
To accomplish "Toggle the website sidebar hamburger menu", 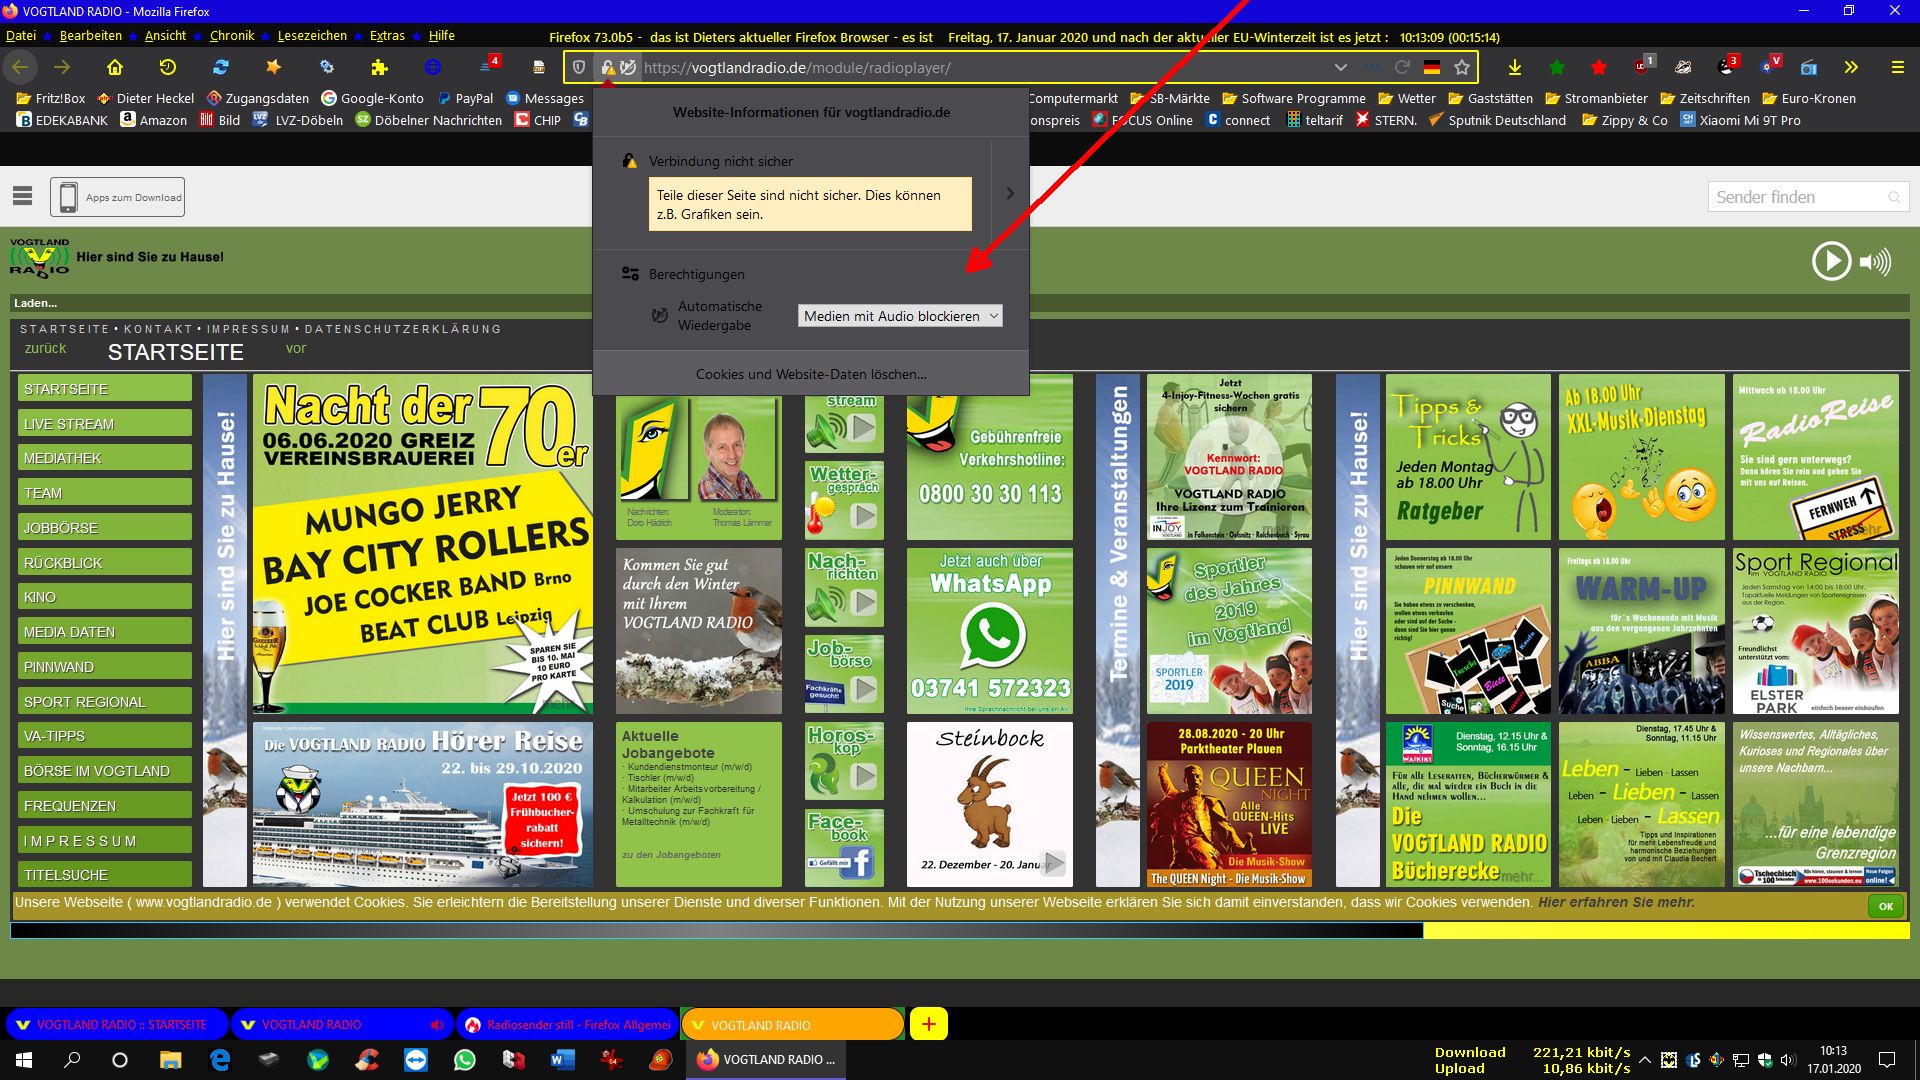I will tap(23, 196).
